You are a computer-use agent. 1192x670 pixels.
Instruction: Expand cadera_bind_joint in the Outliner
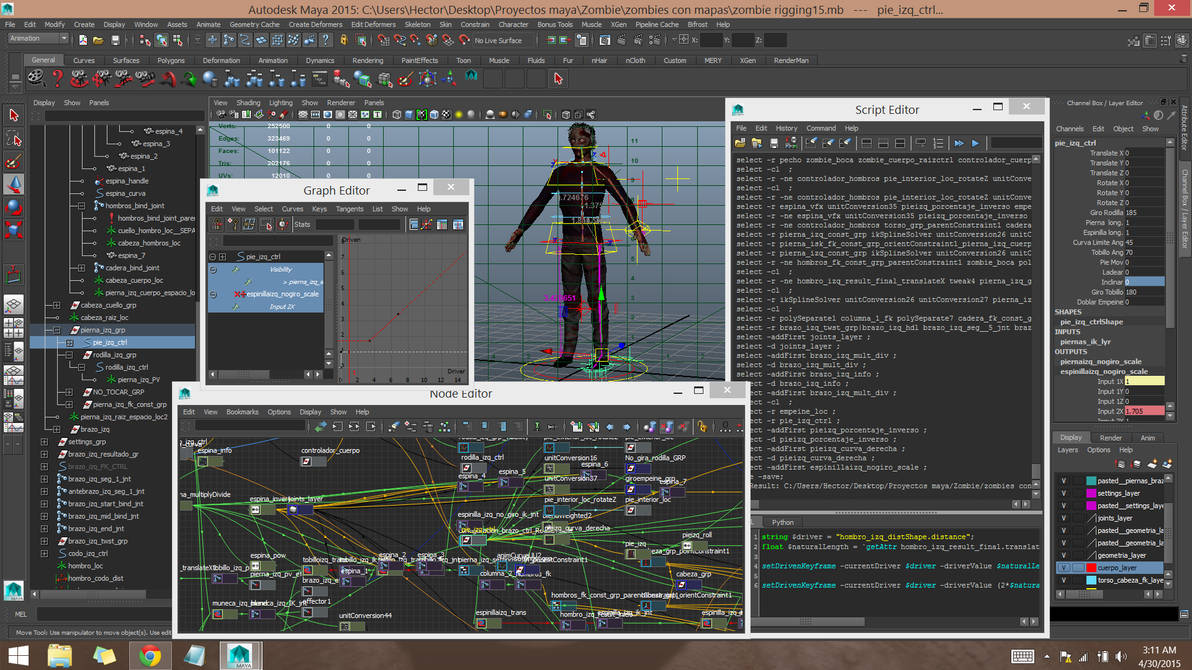81,269
